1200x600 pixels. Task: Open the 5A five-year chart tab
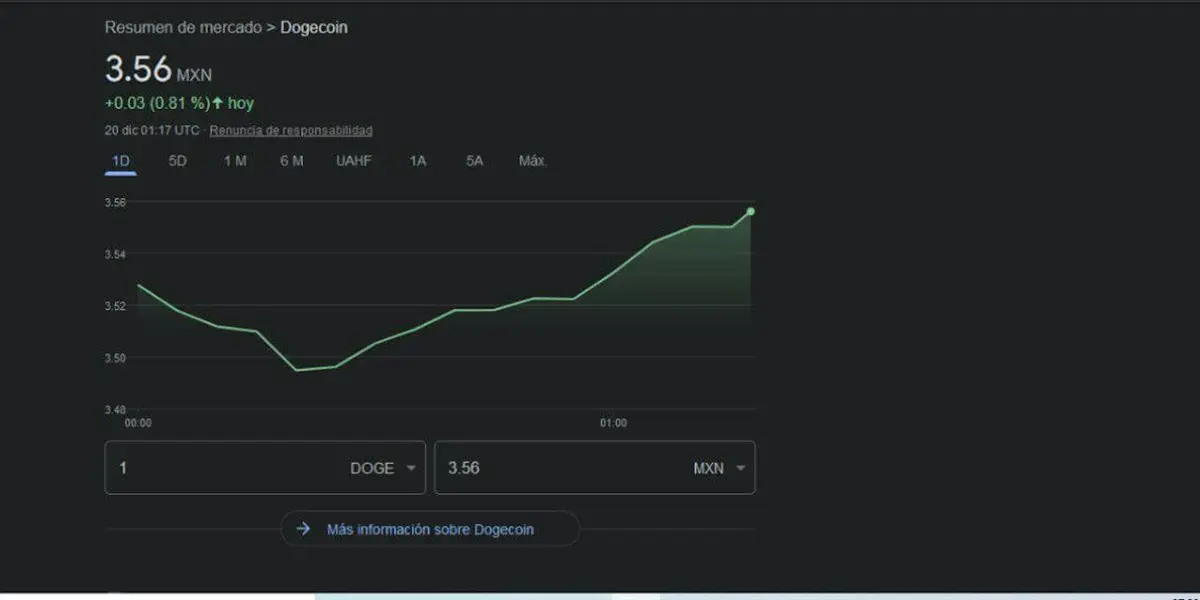(474, 161)
